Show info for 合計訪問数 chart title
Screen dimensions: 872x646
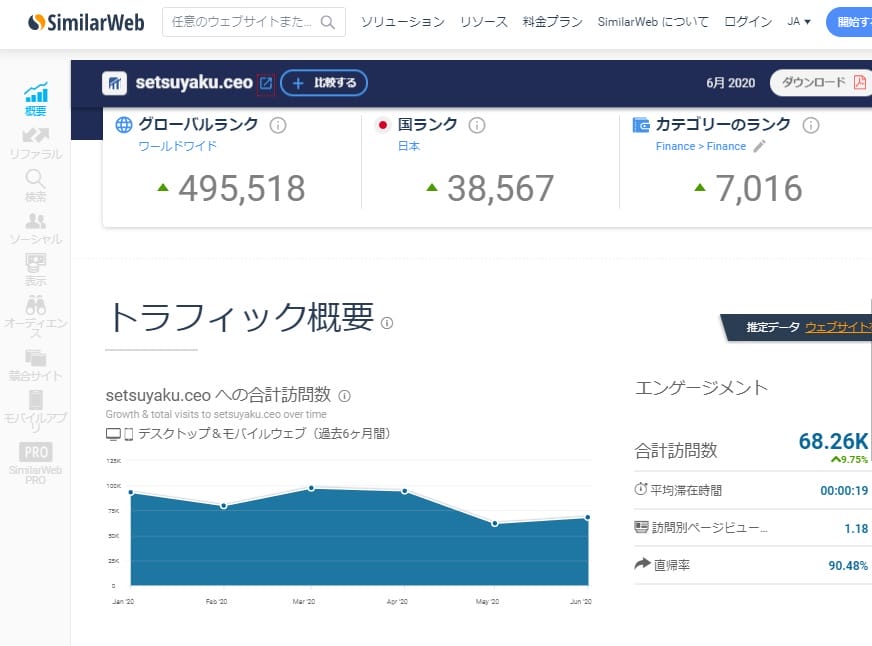click(x=345, y=396)
